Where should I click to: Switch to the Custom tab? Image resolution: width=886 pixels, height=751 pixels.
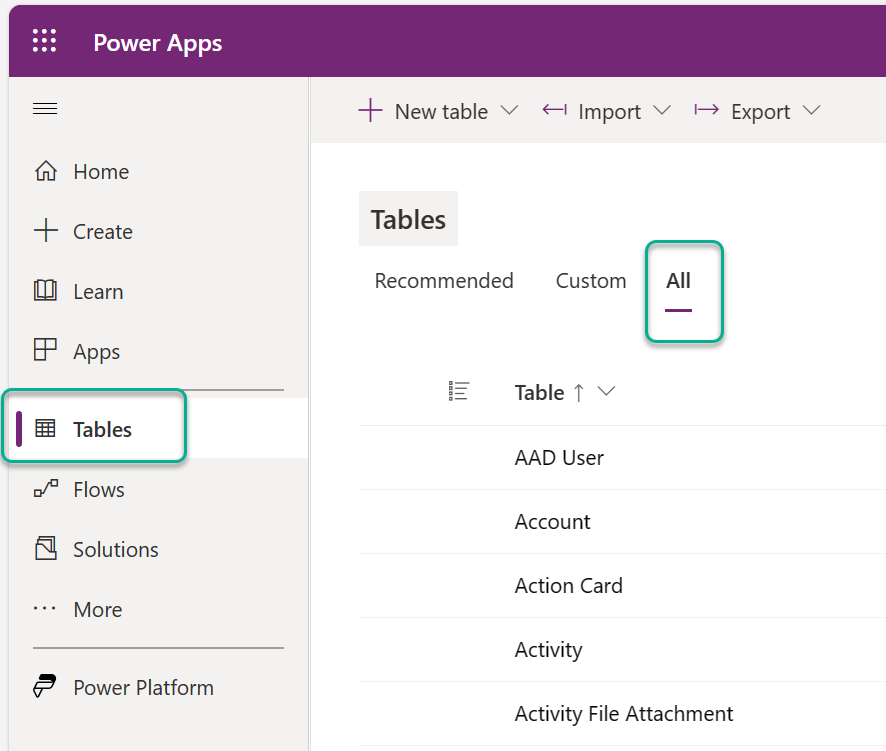[x=591, y=281]
